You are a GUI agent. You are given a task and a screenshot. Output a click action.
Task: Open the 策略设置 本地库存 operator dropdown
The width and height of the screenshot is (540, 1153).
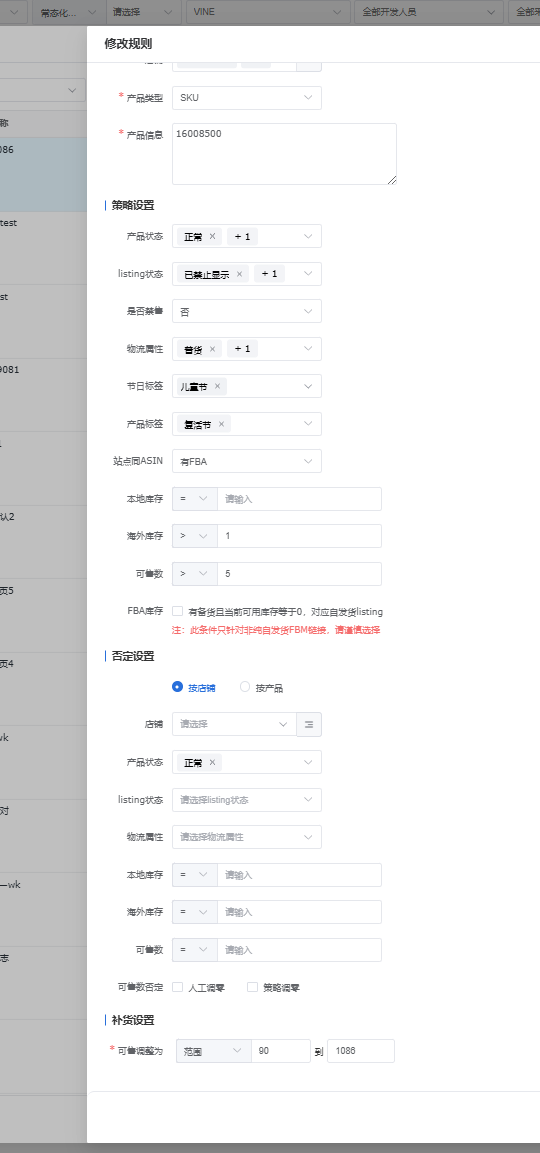point(194,499)
